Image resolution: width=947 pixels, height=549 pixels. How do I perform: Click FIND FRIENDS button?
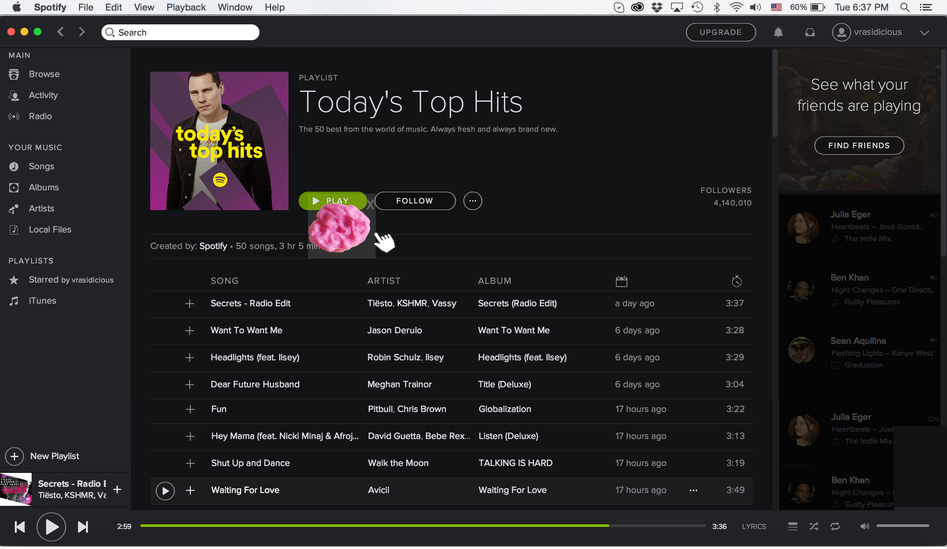(859, 146)
